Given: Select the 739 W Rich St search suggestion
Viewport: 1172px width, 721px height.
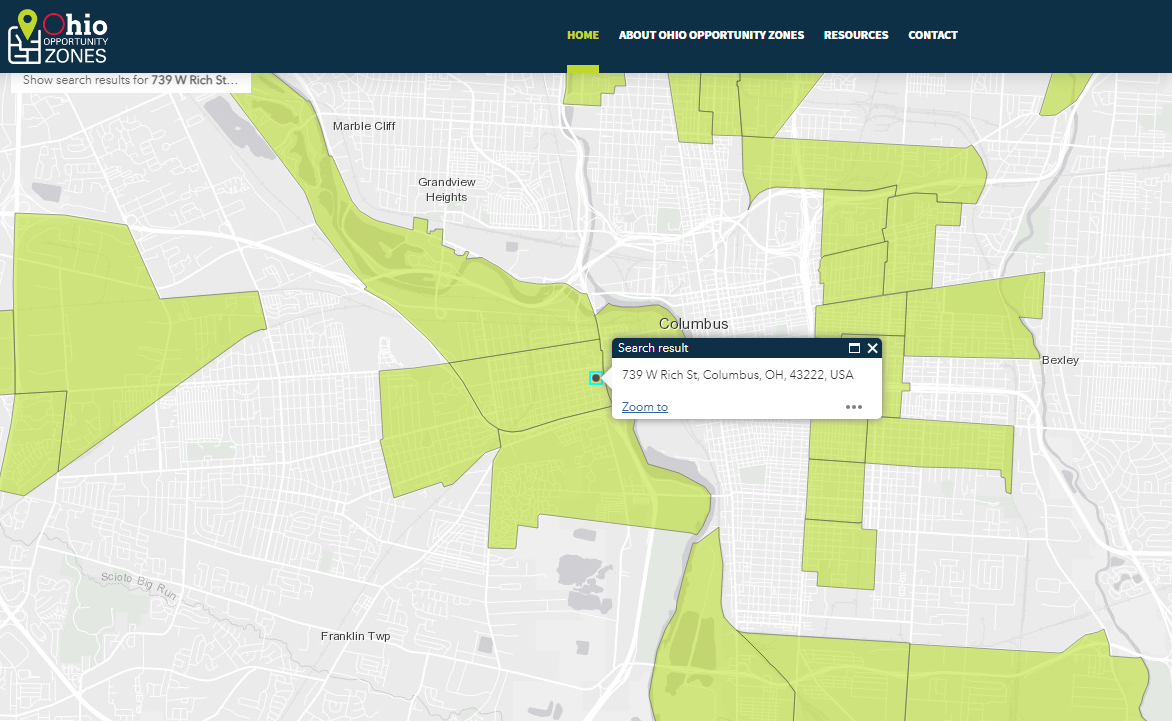Looking at the screenshot, I should [x=130, y=80].
